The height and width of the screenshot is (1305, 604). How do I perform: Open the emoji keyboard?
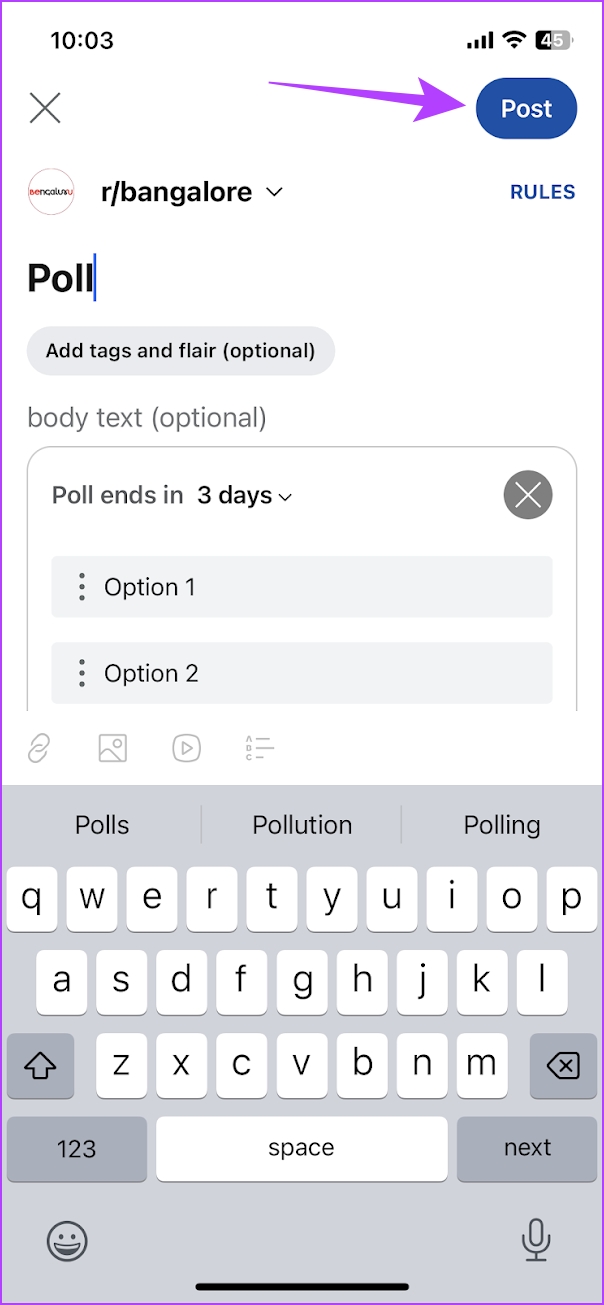(x=67, y=1241)
